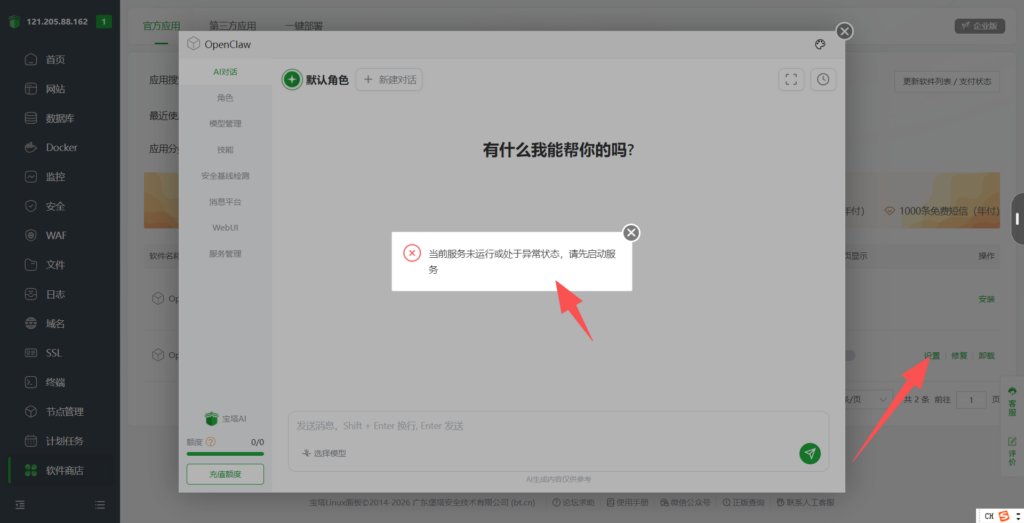Close the OpenClaw dialog window
The height and width of the screenshot is (523, 1024).
coord(844,31)
